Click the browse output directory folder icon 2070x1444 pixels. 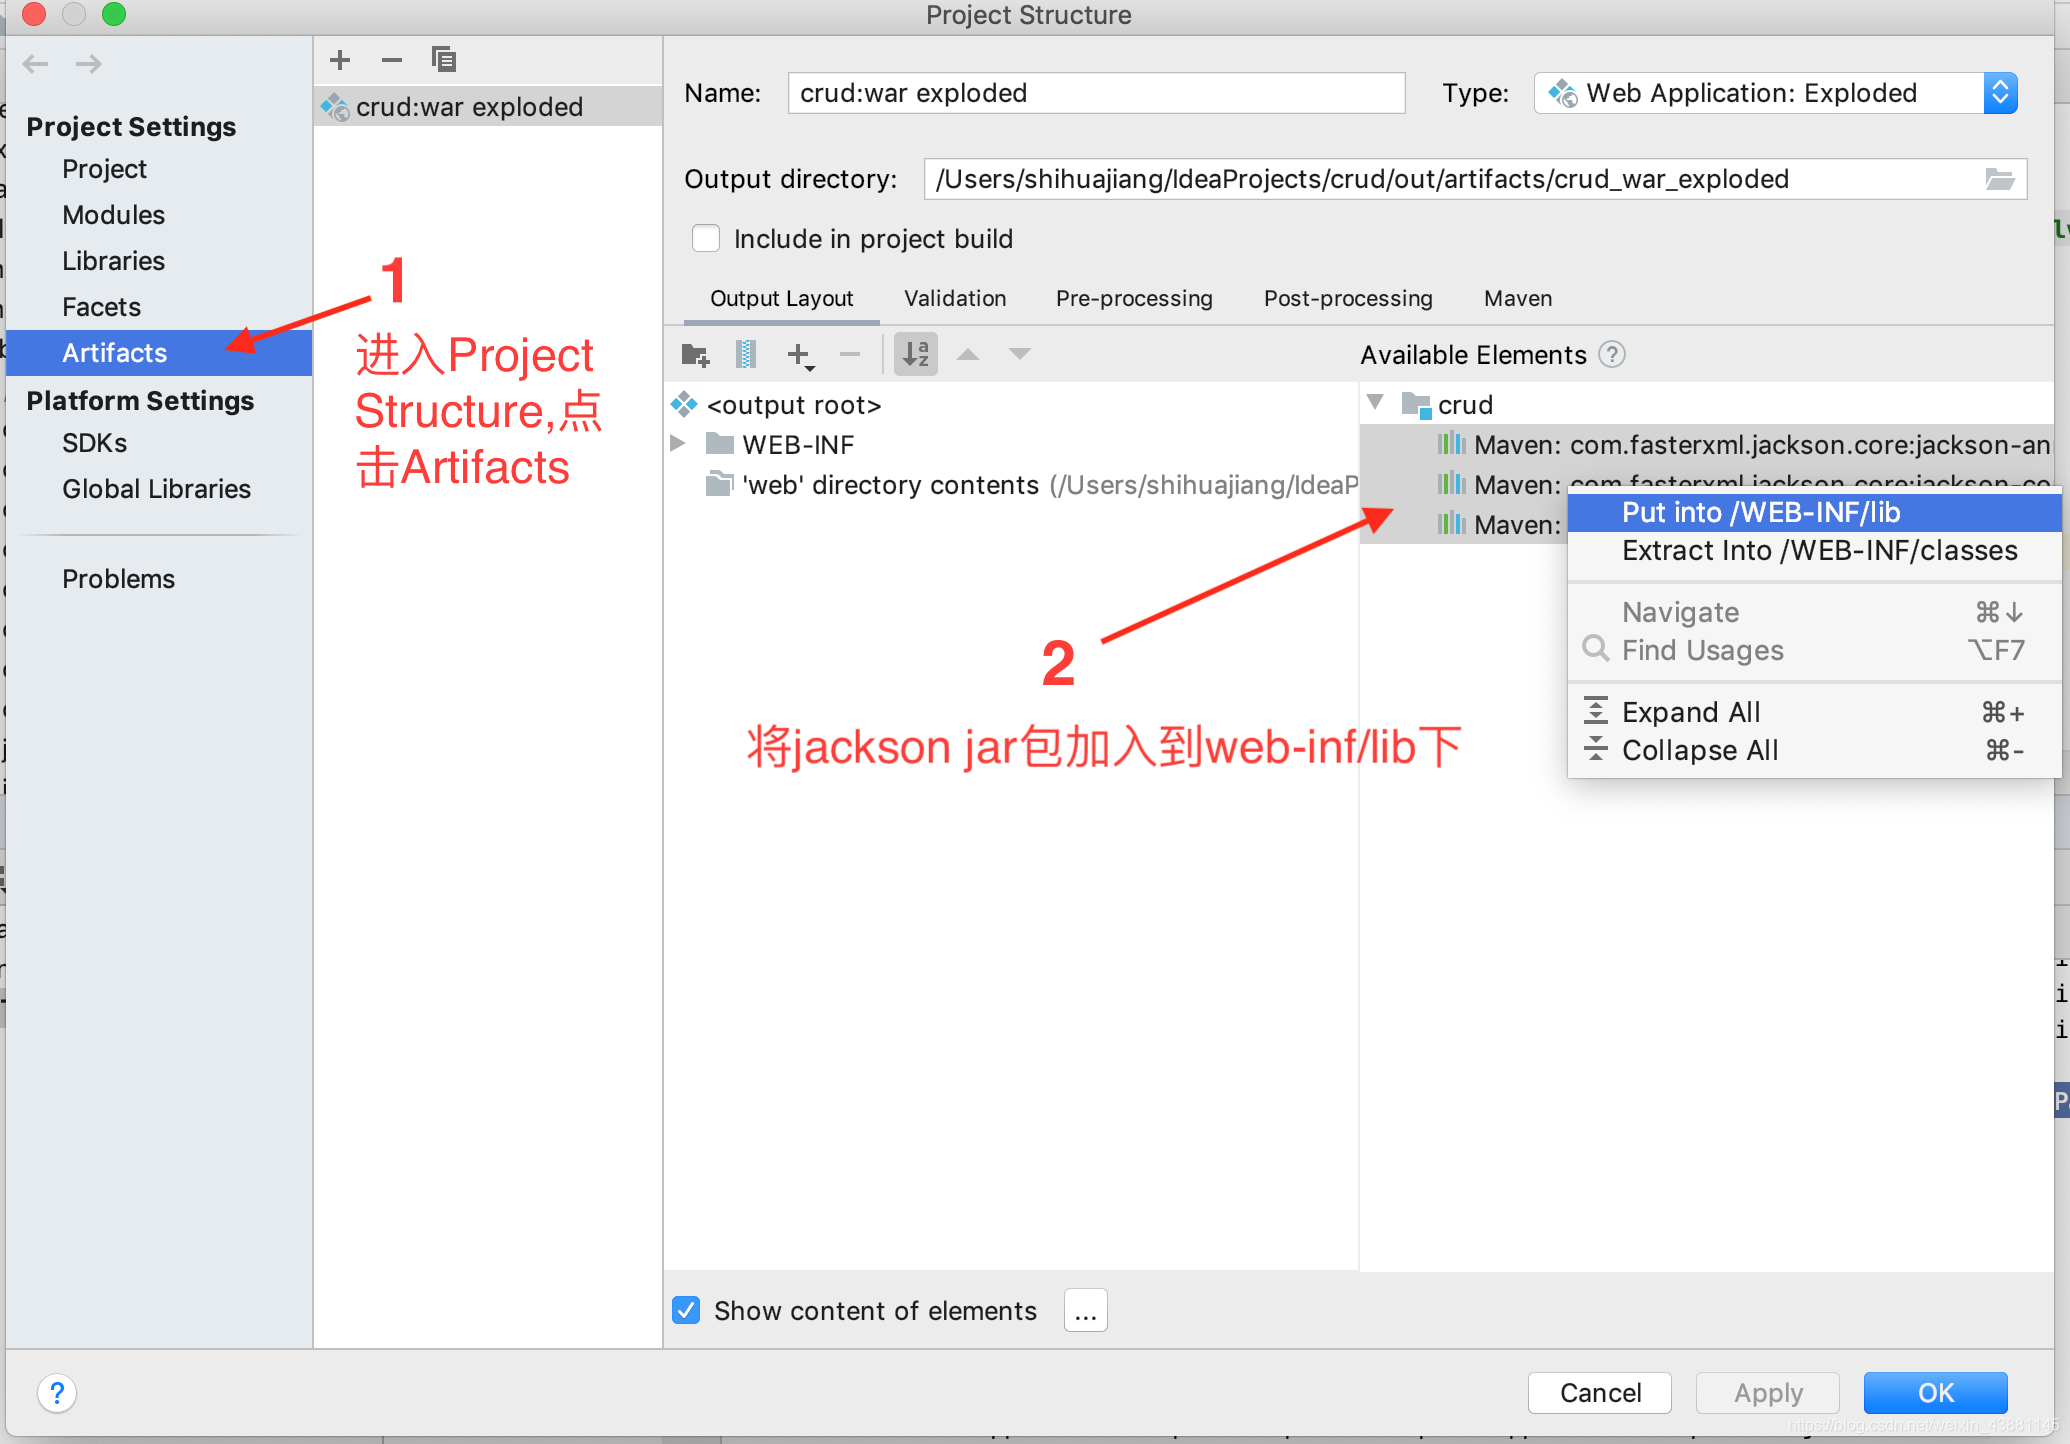point(1999,178)
